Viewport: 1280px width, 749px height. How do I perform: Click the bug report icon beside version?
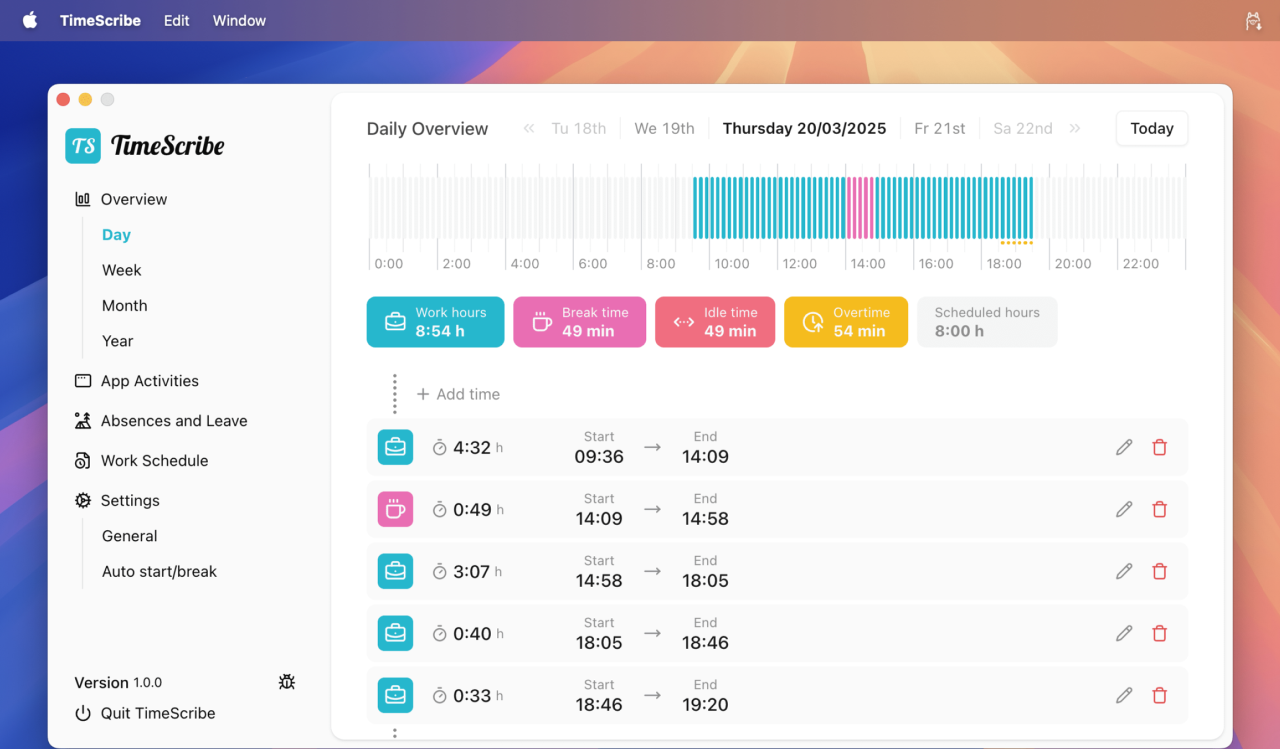[x=287, y=682]
